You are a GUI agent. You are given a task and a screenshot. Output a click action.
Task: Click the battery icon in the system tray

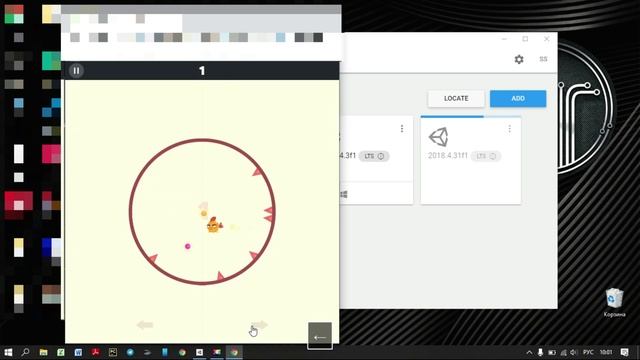point(552,352)
